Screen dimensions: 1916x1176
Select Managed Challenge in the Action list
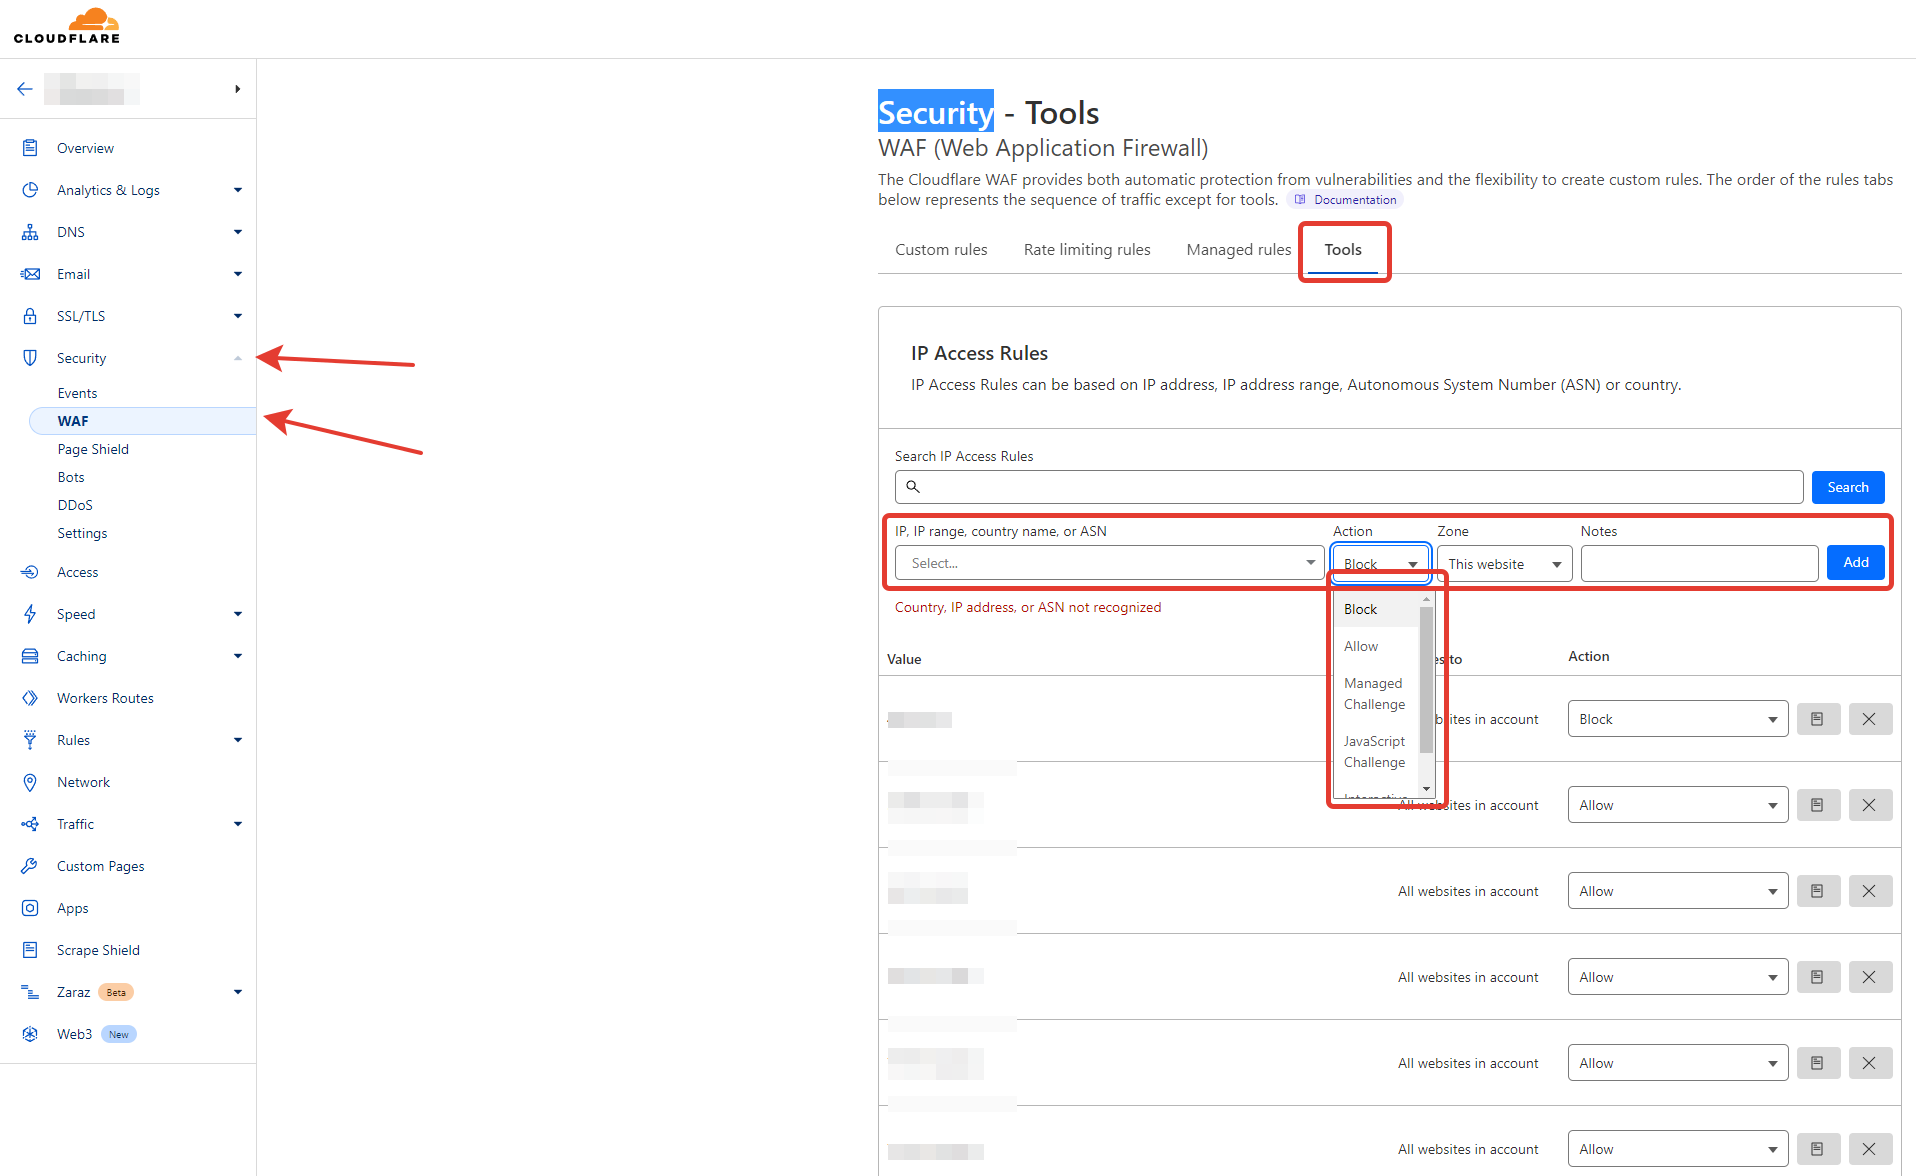(x=1374, y=694)
